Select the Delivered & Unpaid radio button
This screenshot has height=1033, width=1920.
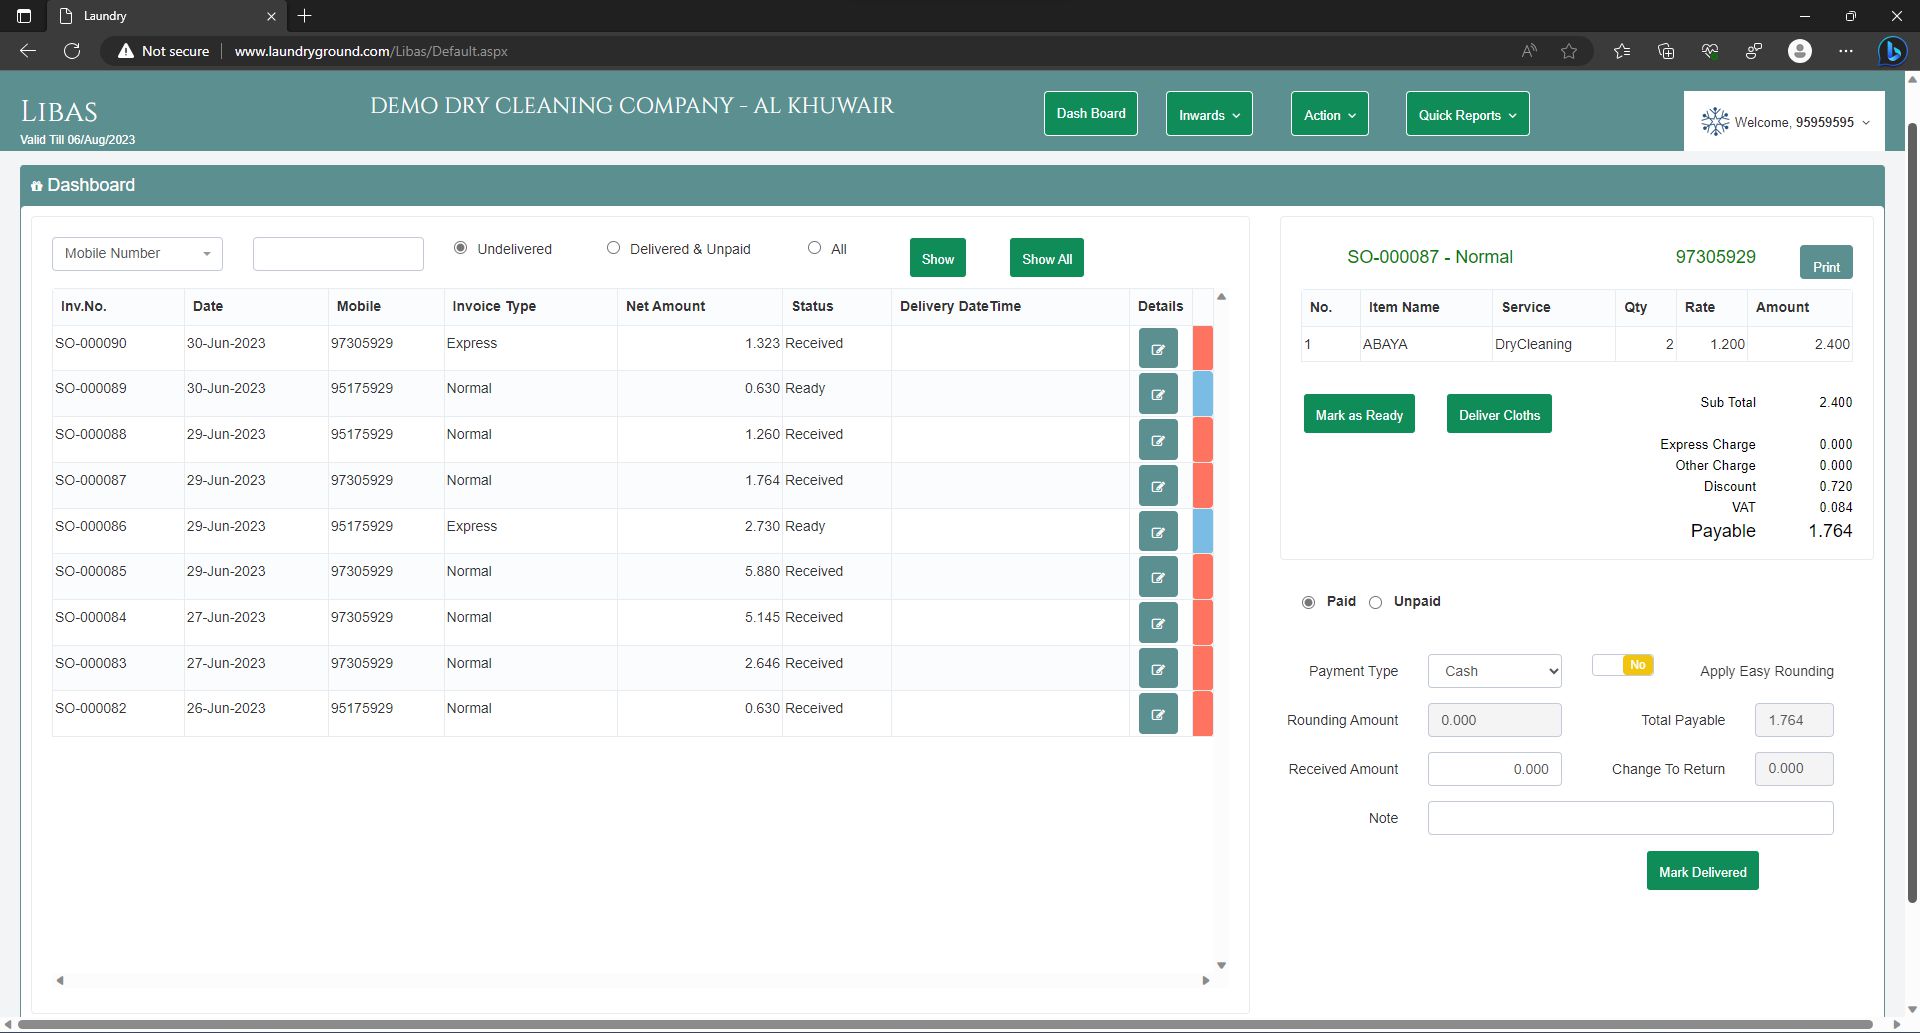[613, 248]
